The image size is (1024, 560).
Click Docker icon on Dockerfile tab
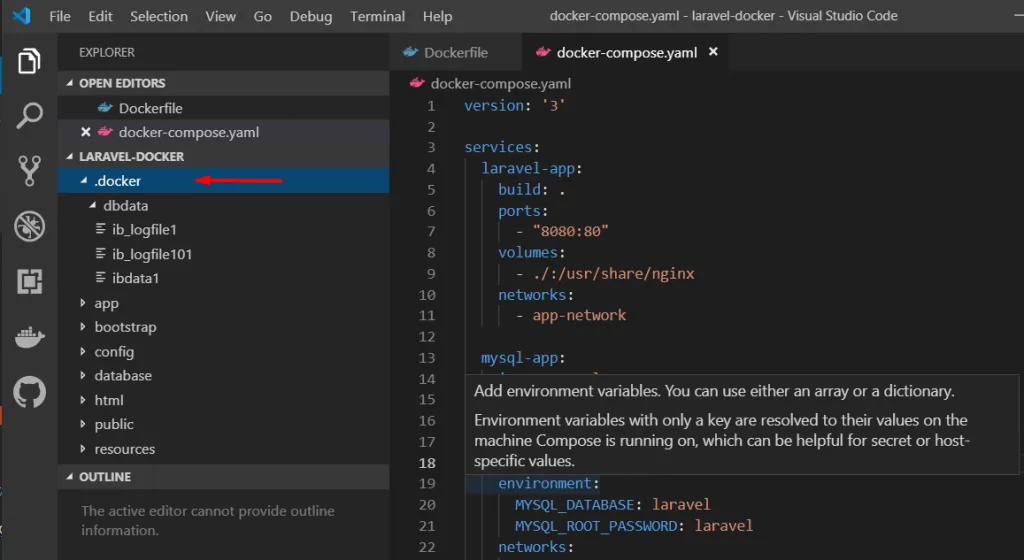coord(410,52)
